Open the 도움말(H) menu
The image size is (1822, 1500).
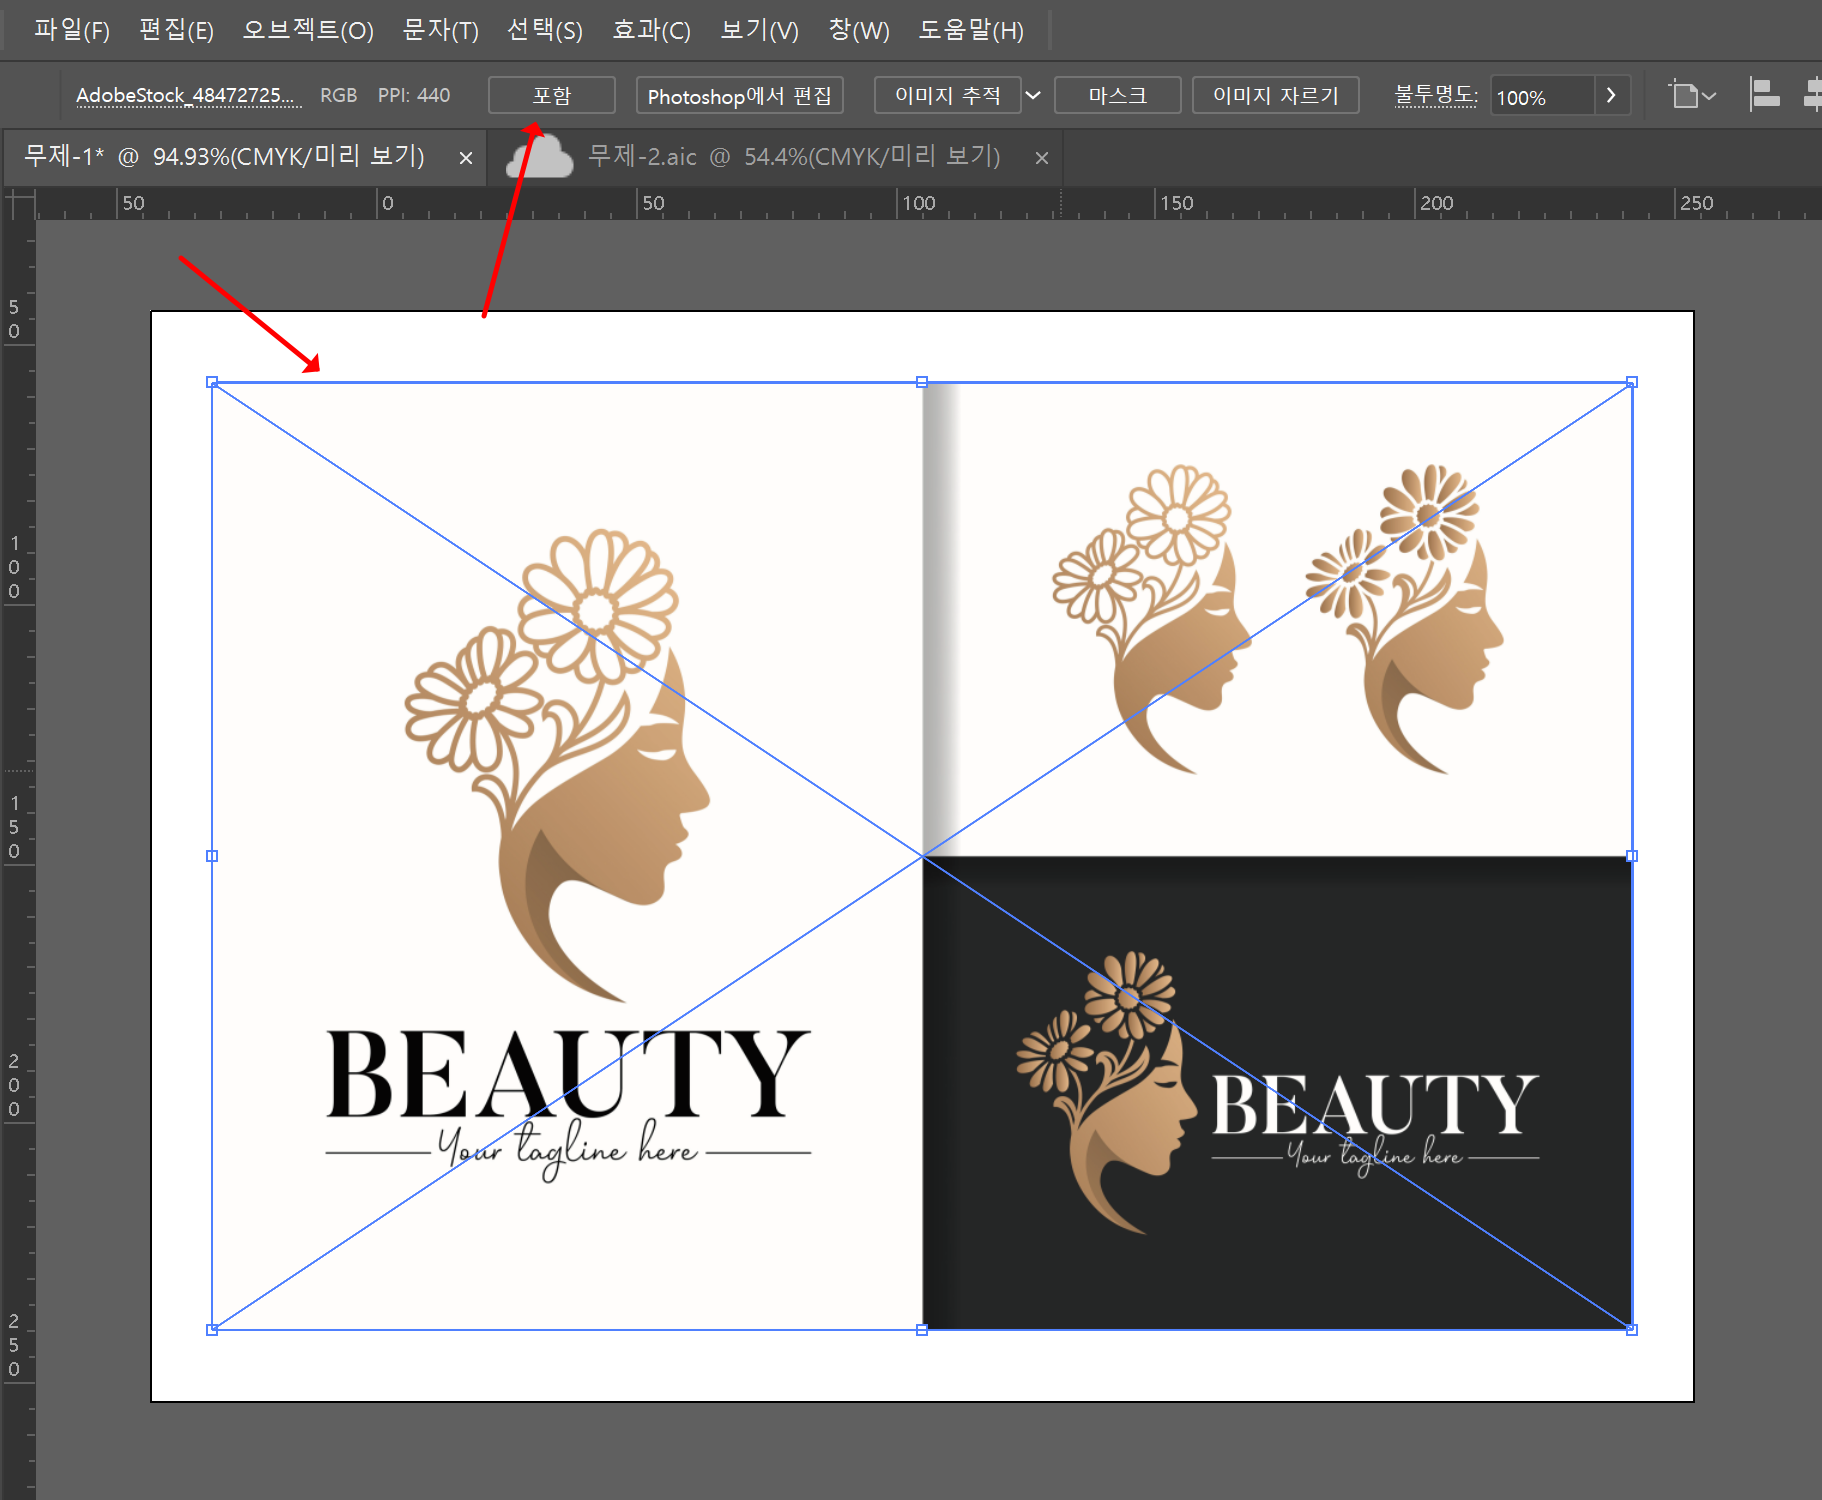click(x=971, y=30)
